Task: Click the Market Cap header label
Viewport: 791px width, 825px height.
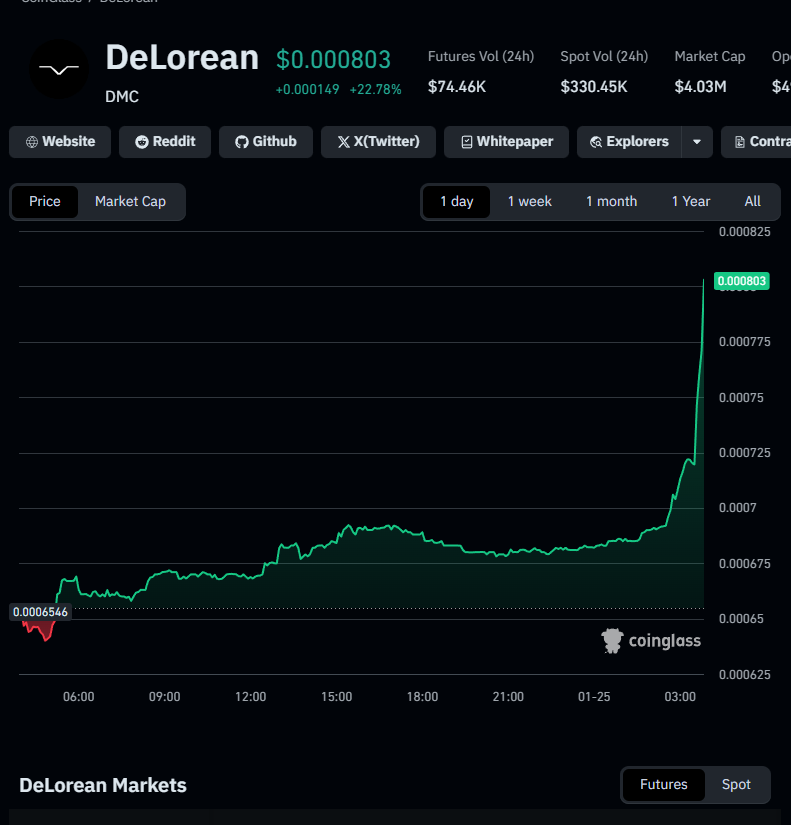Action: point(710,56)
